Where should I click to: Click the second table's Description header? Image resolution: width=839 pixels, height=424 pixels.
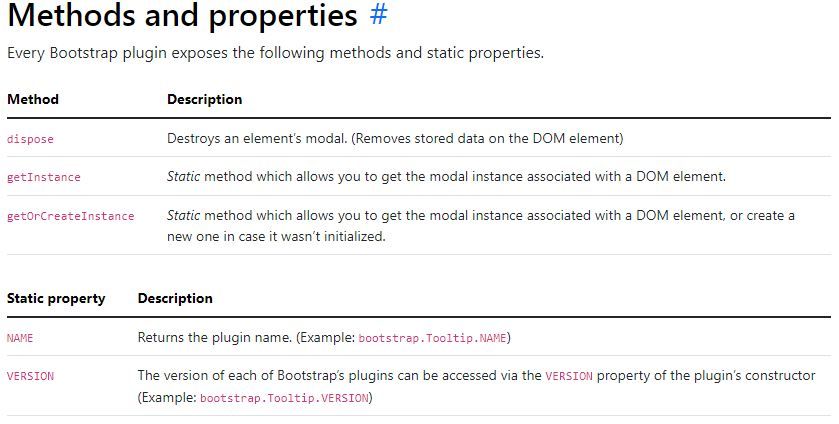coord(175,298)
